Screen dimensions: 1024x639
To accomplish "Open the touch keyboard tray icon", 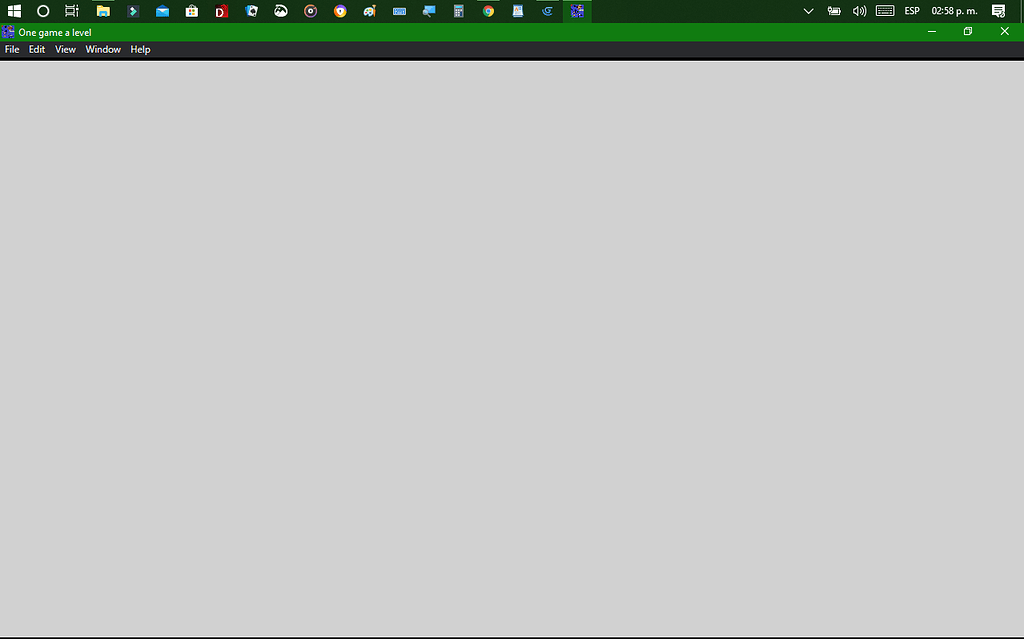I will (884, 11).
